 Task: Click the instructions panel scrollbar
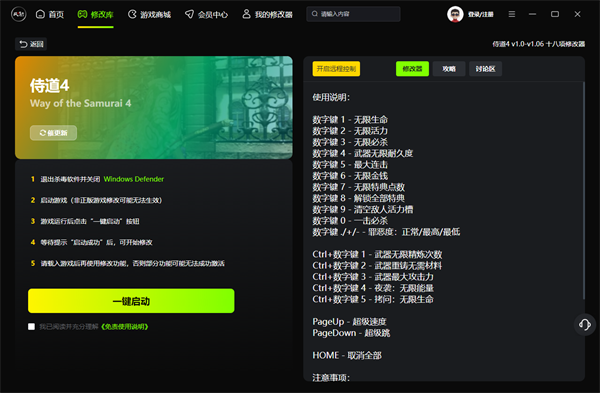pos(584,190)
